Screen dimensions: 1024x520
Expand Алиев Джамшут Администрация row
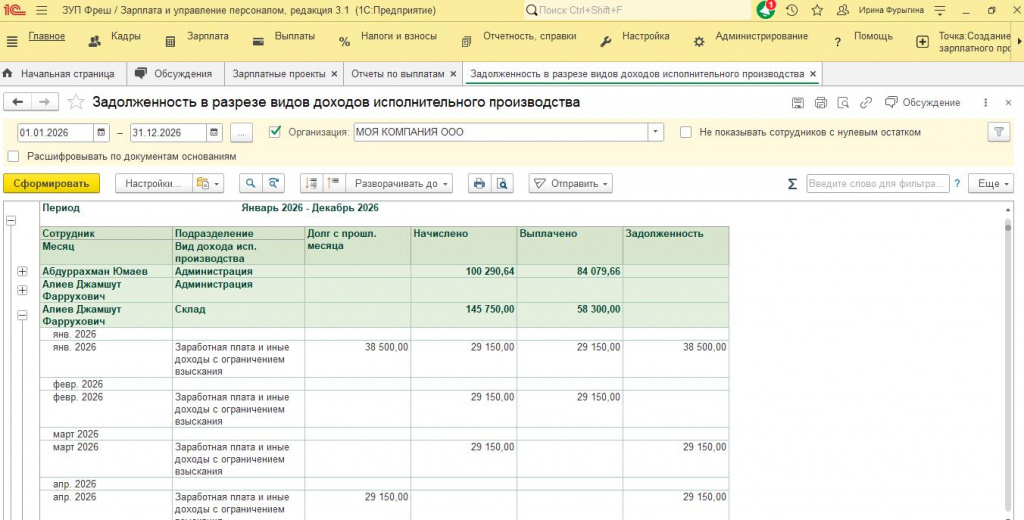click(x=22, y=290)
